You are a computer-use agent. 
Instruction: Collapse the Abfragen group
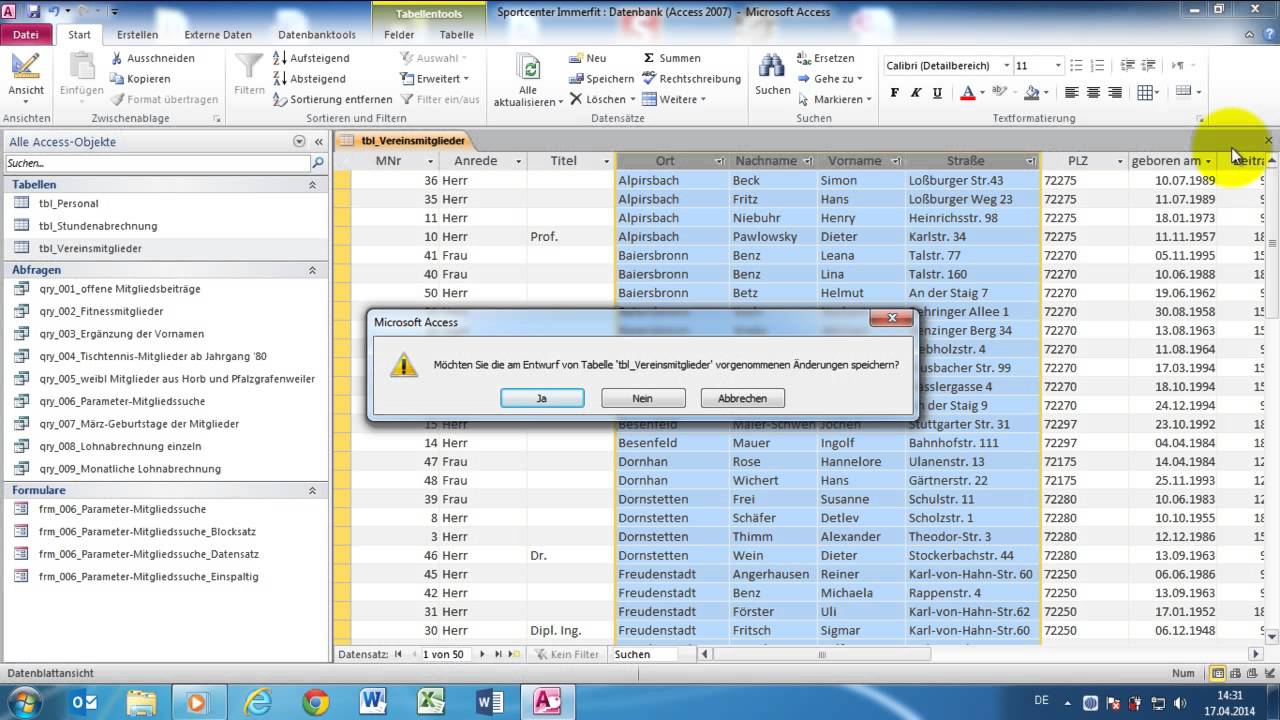click(x=312, y=270)
